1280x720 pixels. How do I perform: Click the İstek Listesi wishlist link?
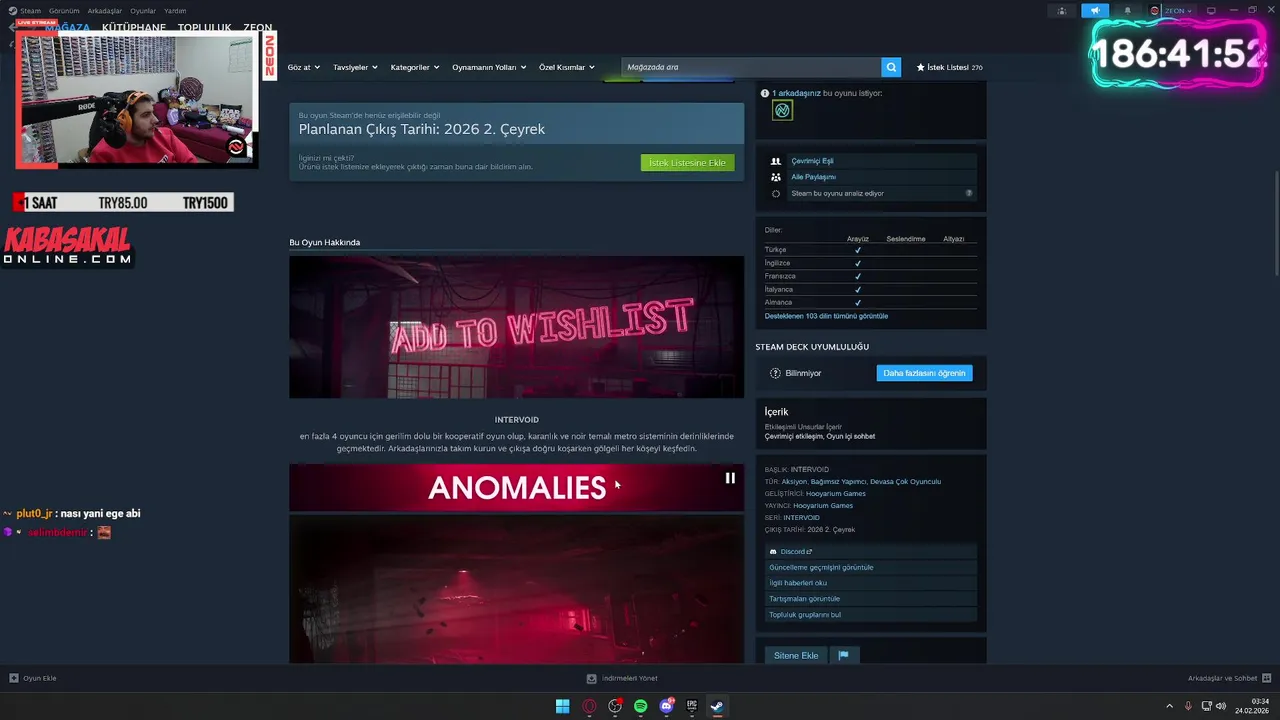[x=949, y=67]
